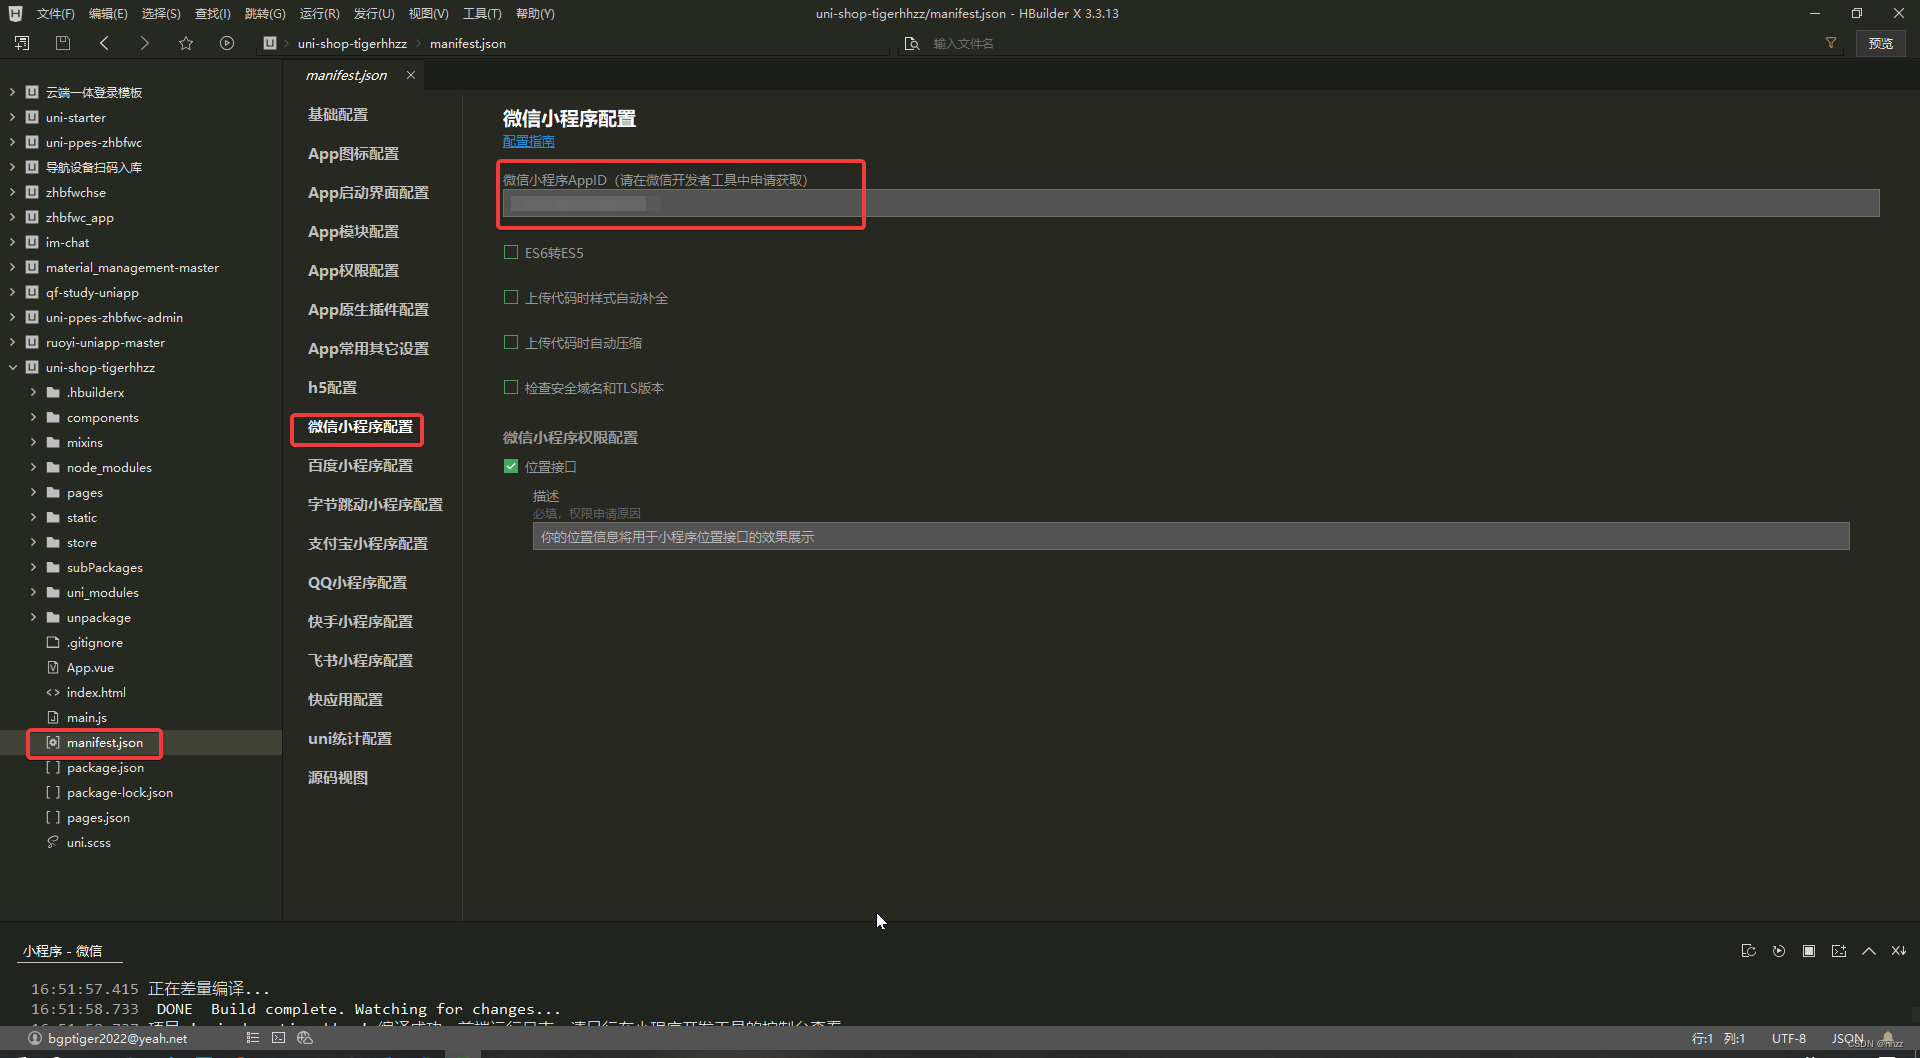This screenshot has height=1058, width=1920.
Task: Enable the ES6转ES5 checkbox
Action: (x=511, y=252)
